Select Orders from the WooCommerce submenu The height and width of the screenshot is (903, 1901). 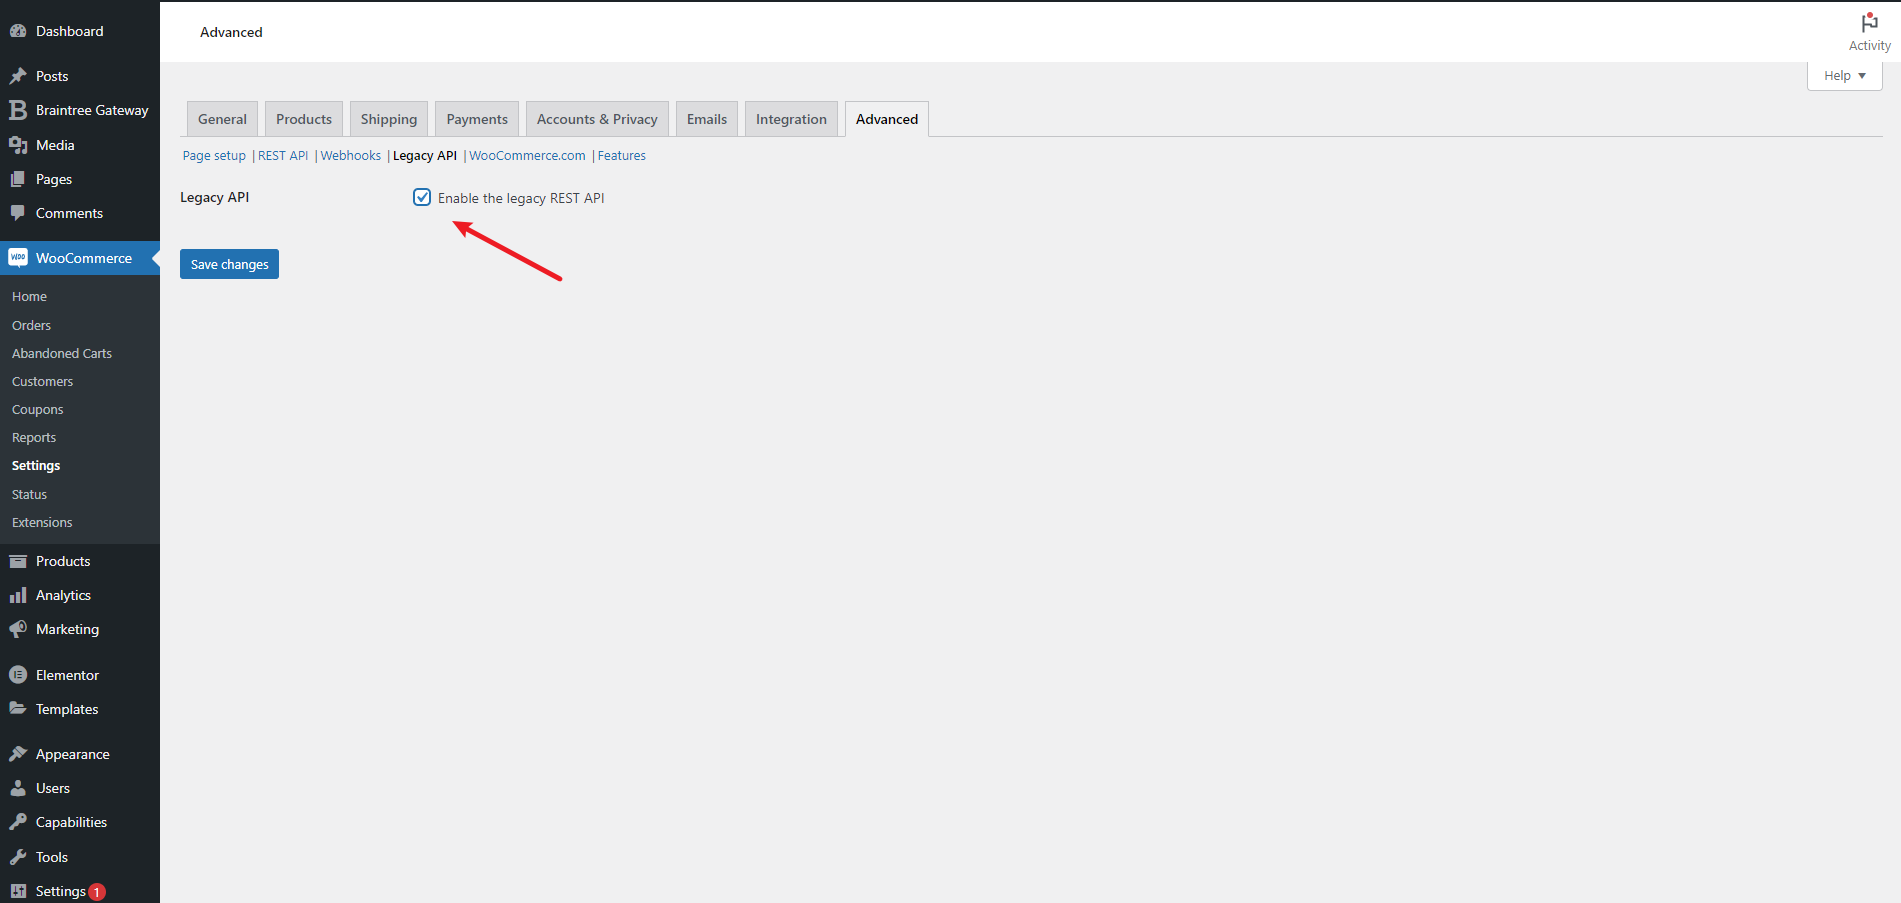[x=31, y=326]
